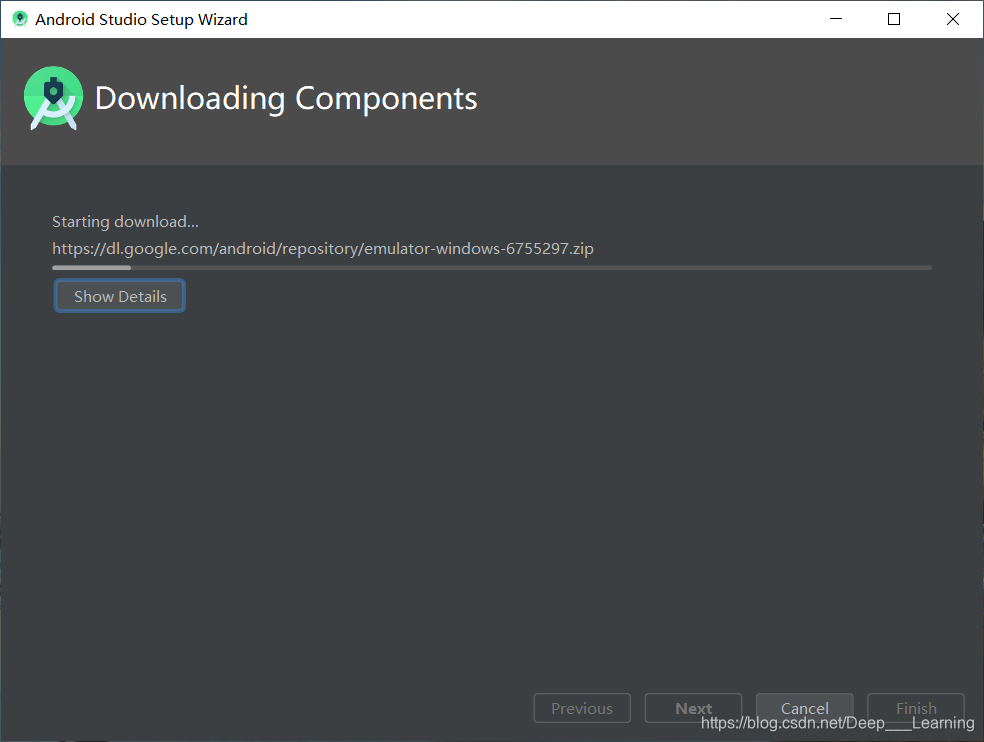The image size is (984, 742).
Task: Cancel the component download
Action: (805, 708)
